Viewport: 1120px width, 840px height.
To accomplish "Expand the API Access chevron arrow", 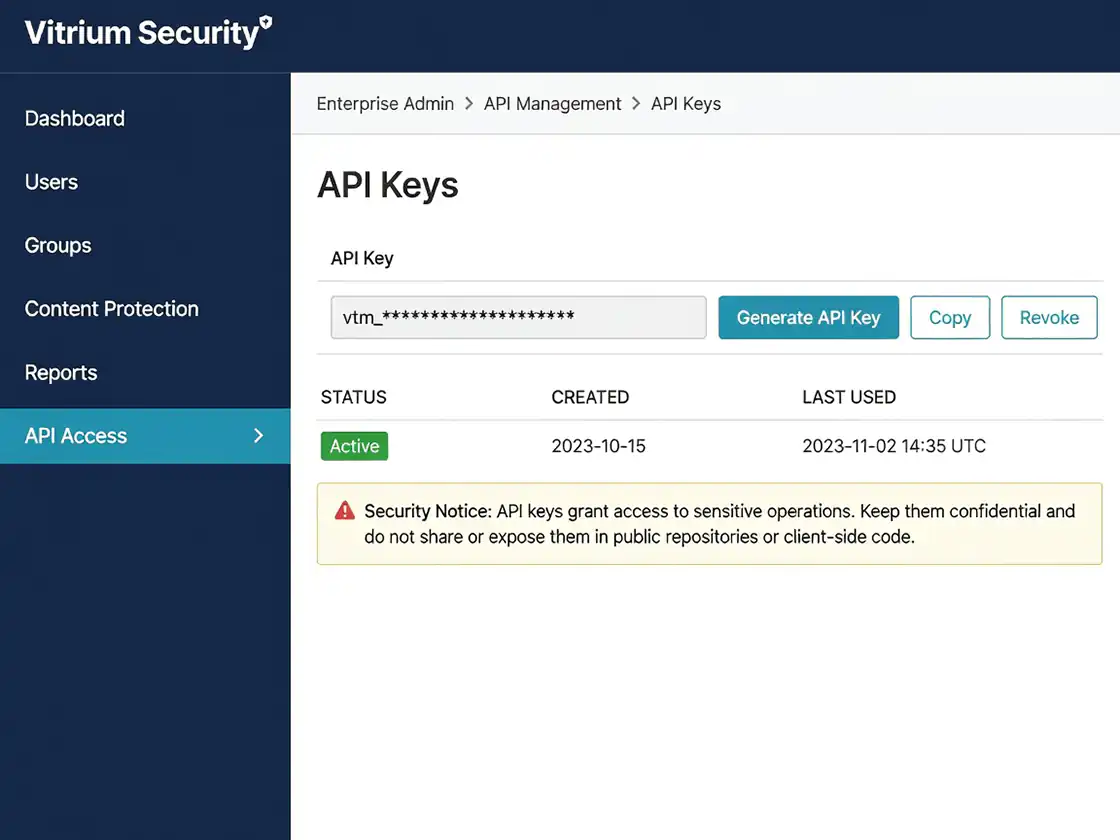I will click(259, 436).
